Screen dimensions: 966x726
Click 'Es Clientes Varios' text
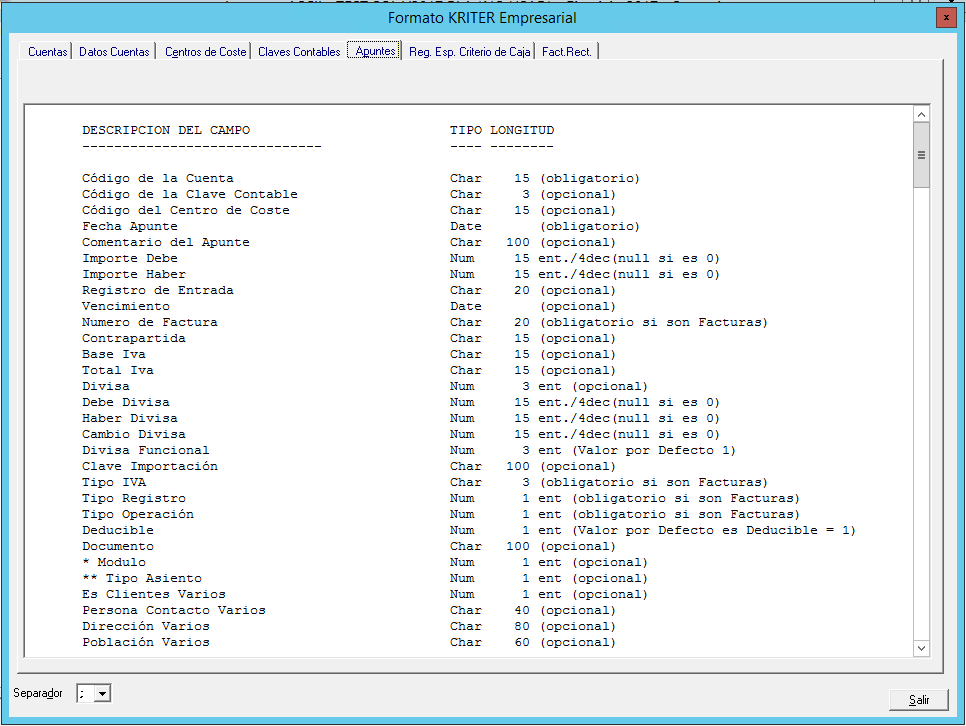(154, 595)
